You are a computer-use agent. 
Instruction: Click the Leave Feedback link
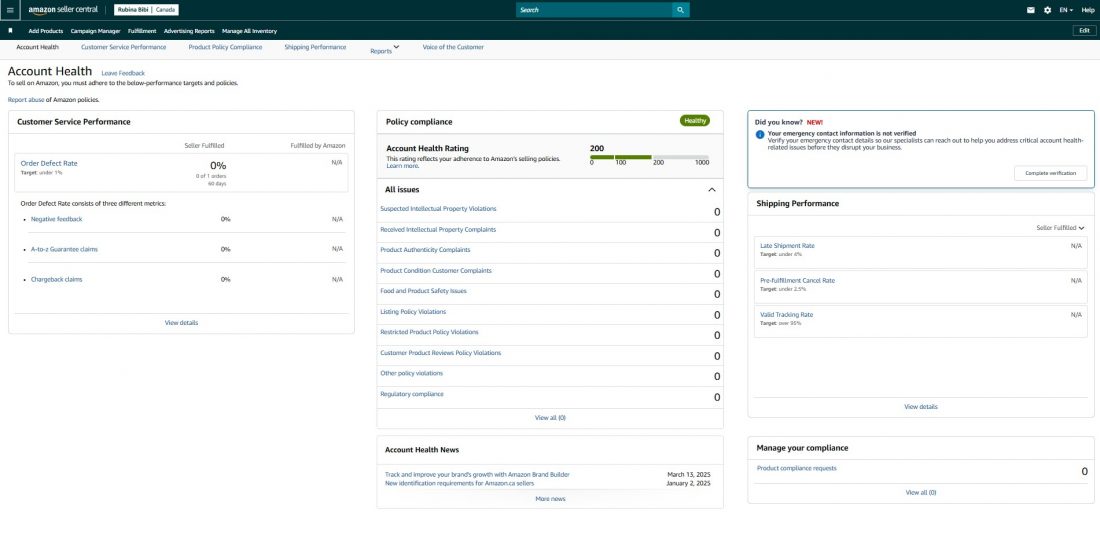point(123,73)
